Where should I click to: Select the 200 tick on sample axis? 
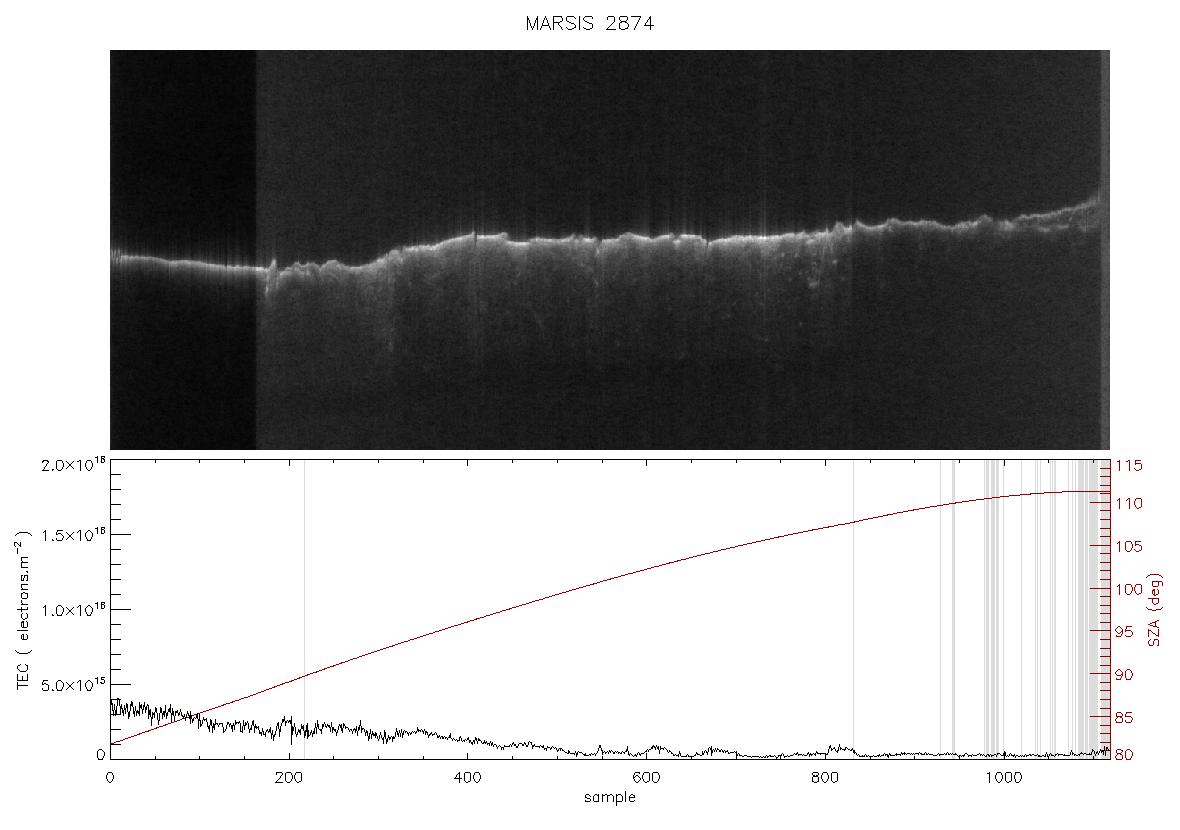click(289, 777)
